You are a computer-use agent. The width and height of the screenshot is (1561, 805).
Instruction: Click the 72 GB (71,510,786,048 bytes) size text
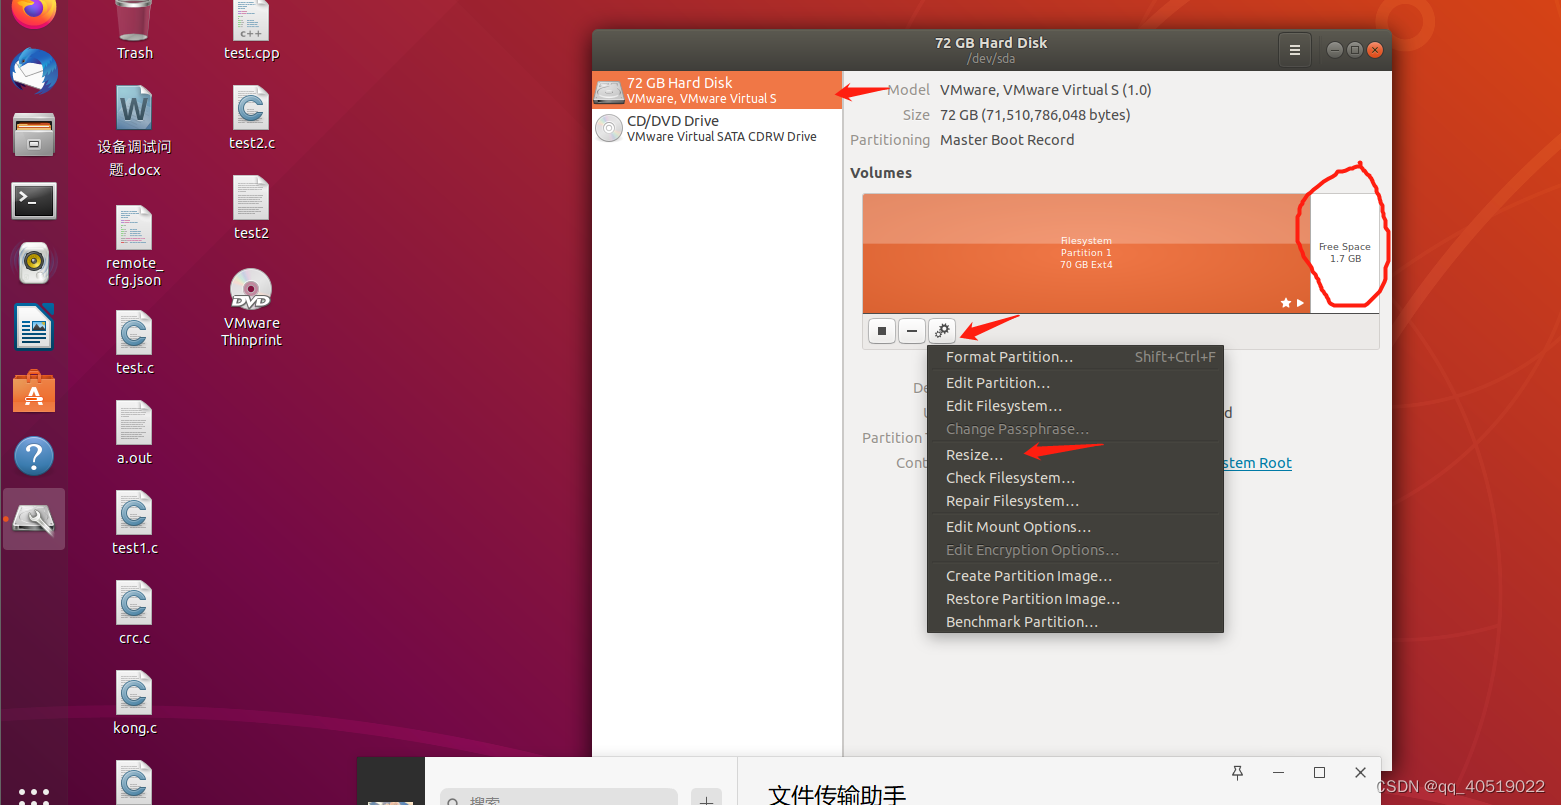pyautogui.click(x=1035, y=115)
